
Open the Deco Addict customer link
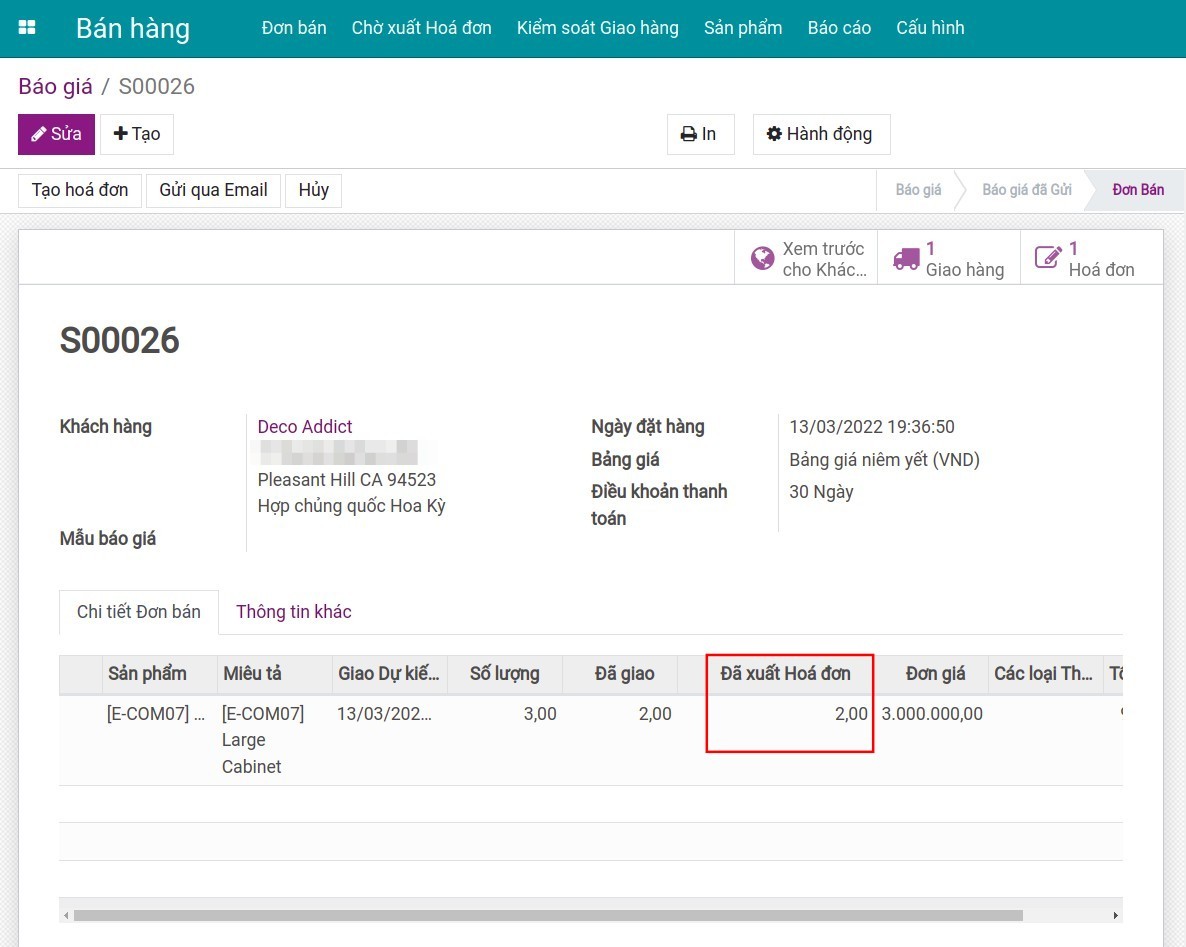305,427
